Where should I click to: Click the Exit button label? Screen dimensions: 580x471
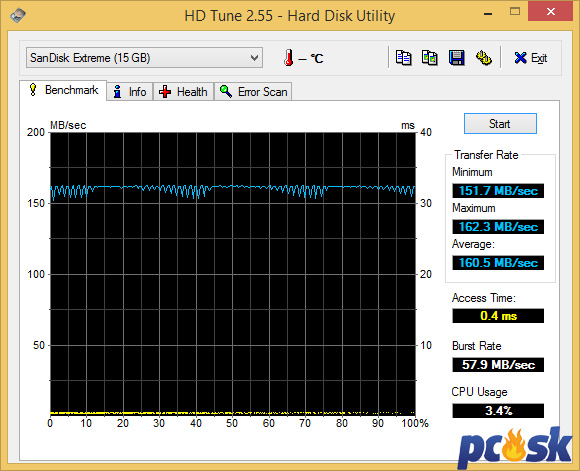(539, 58)
